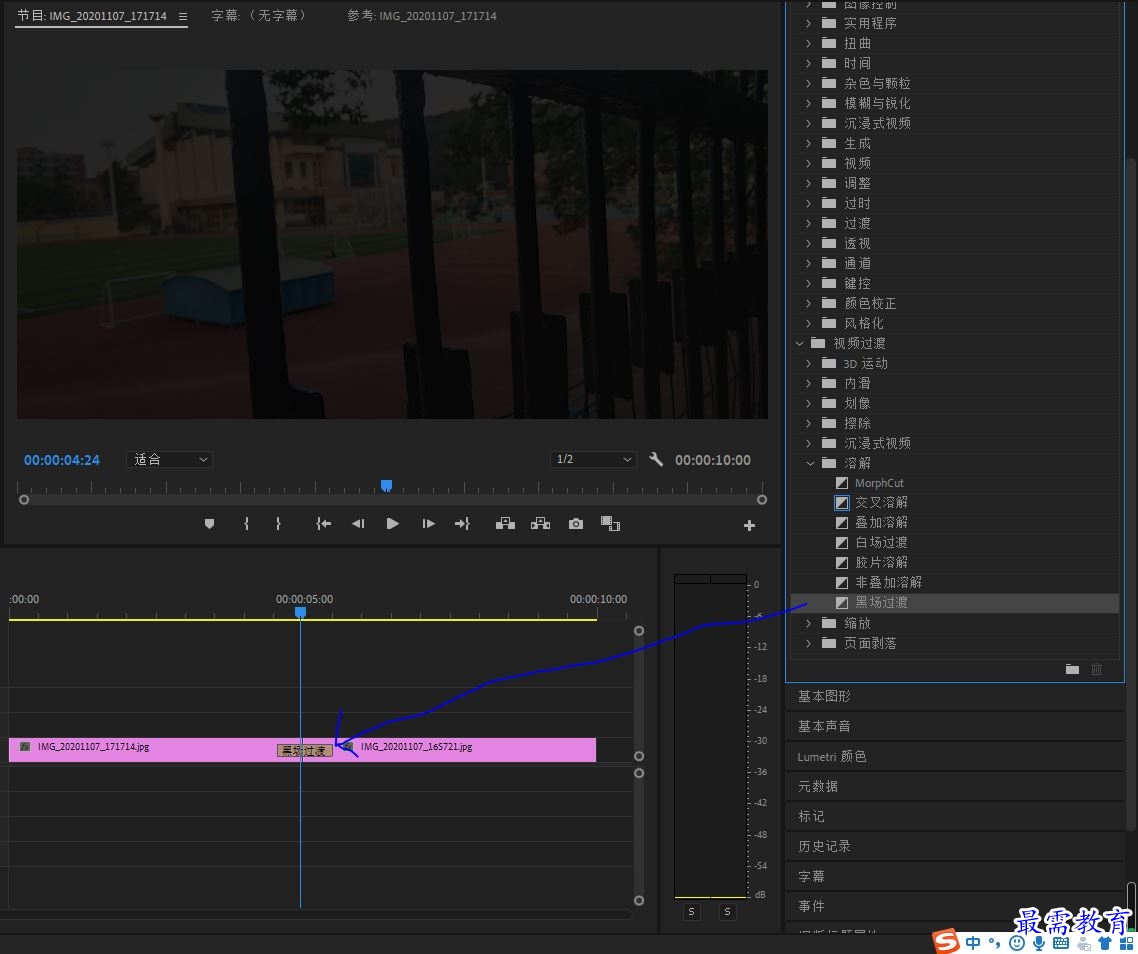Viewport: 1138px width, 954px height.
Task: Expand the 页面剥落 folder
Action: (x=809, y=643)
